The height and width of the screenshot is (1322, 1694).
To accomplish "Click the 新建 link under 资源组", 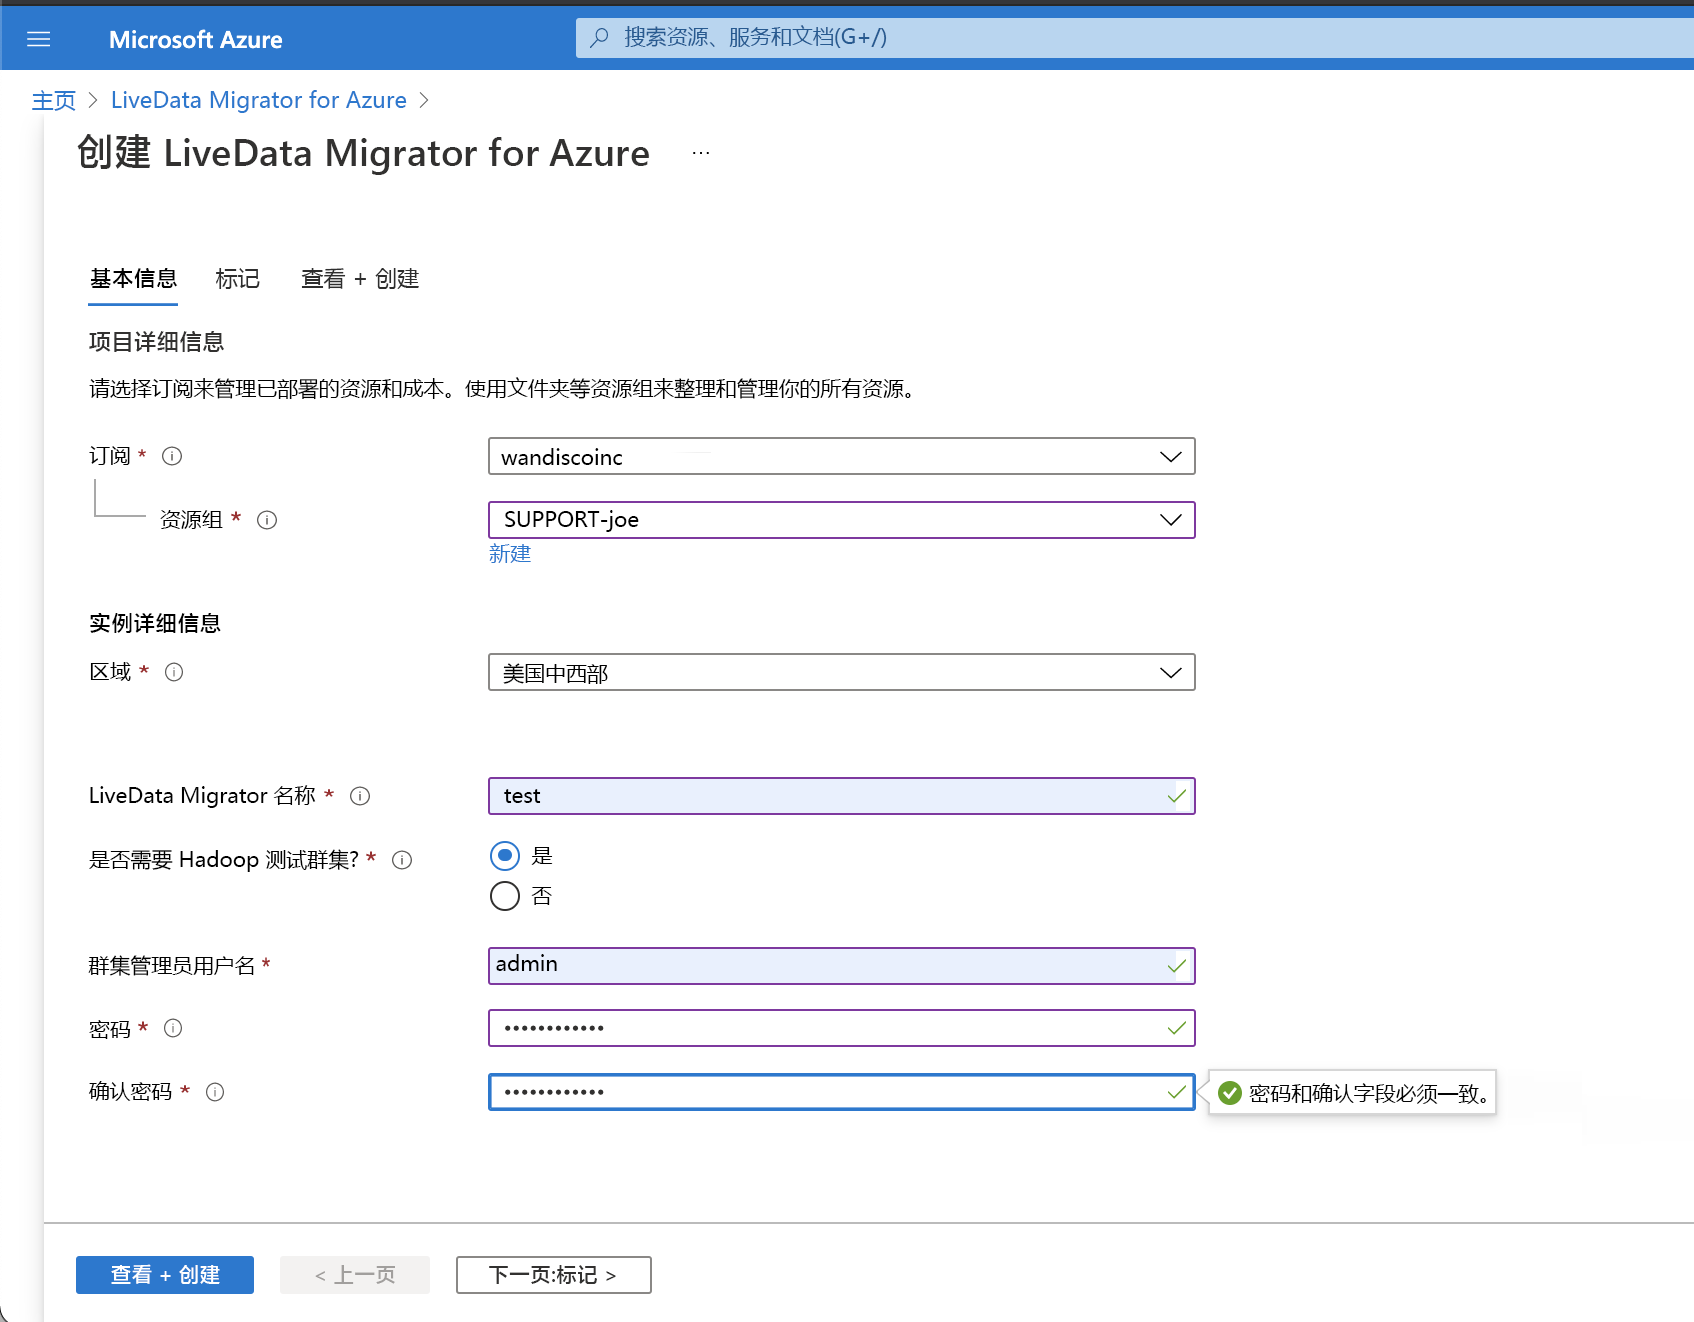I will pos(510,554).
